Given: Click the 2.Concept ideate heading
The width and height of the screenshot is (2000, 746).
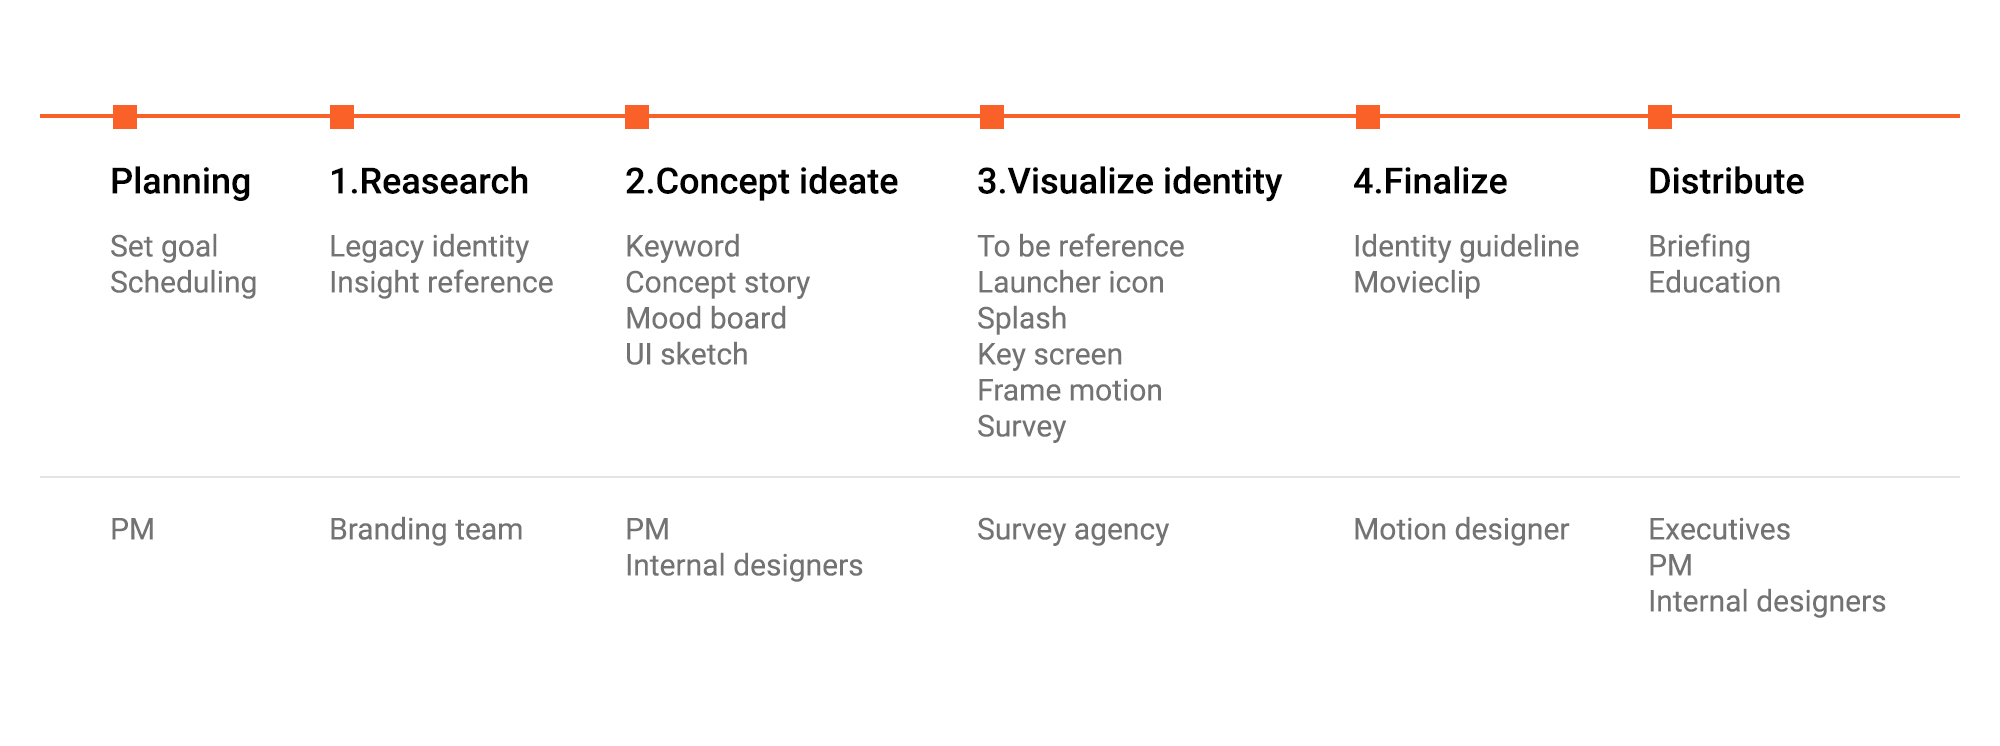Looking at the screenshot, I should pos(762,182).
